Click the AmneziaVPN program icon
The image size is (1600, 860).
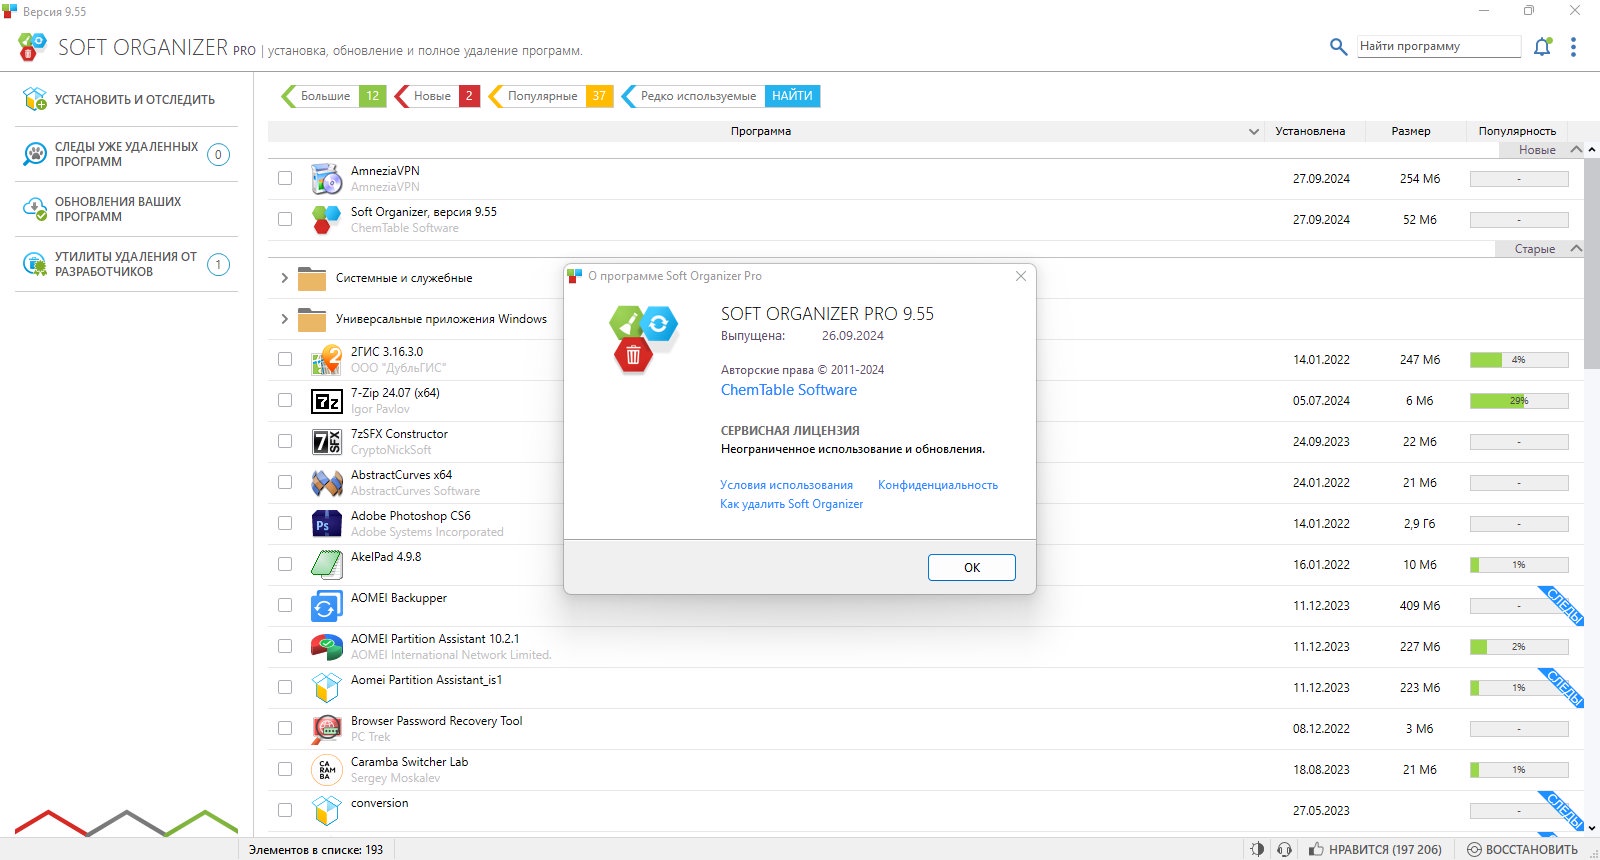point(327,178)
